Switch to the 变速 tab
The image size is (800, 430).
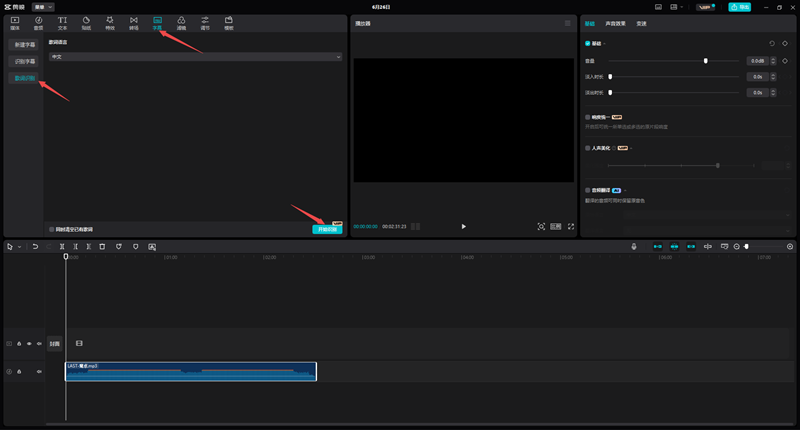tap(642, 23)
